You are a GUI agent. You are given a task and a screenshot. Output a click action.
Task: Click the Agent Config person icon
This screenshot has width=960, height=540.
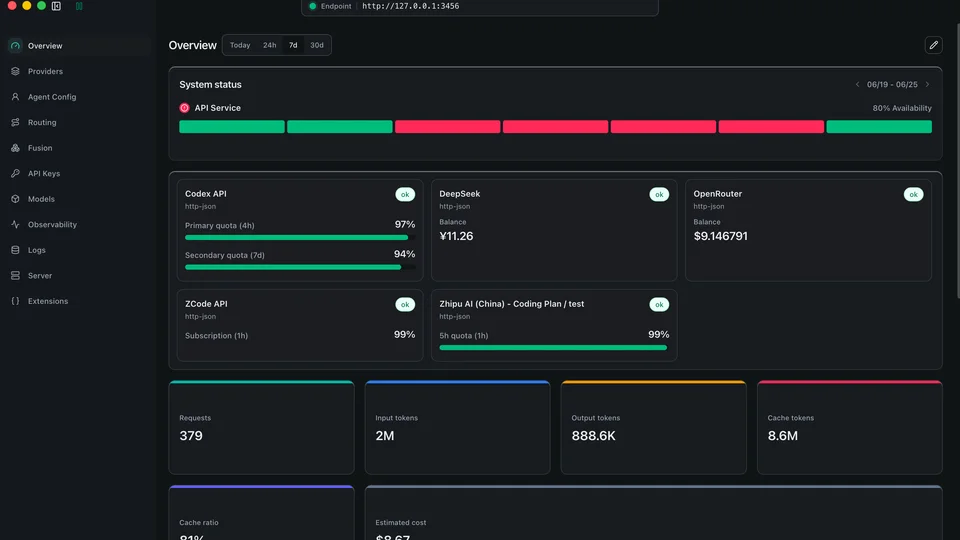coord(15,97)
